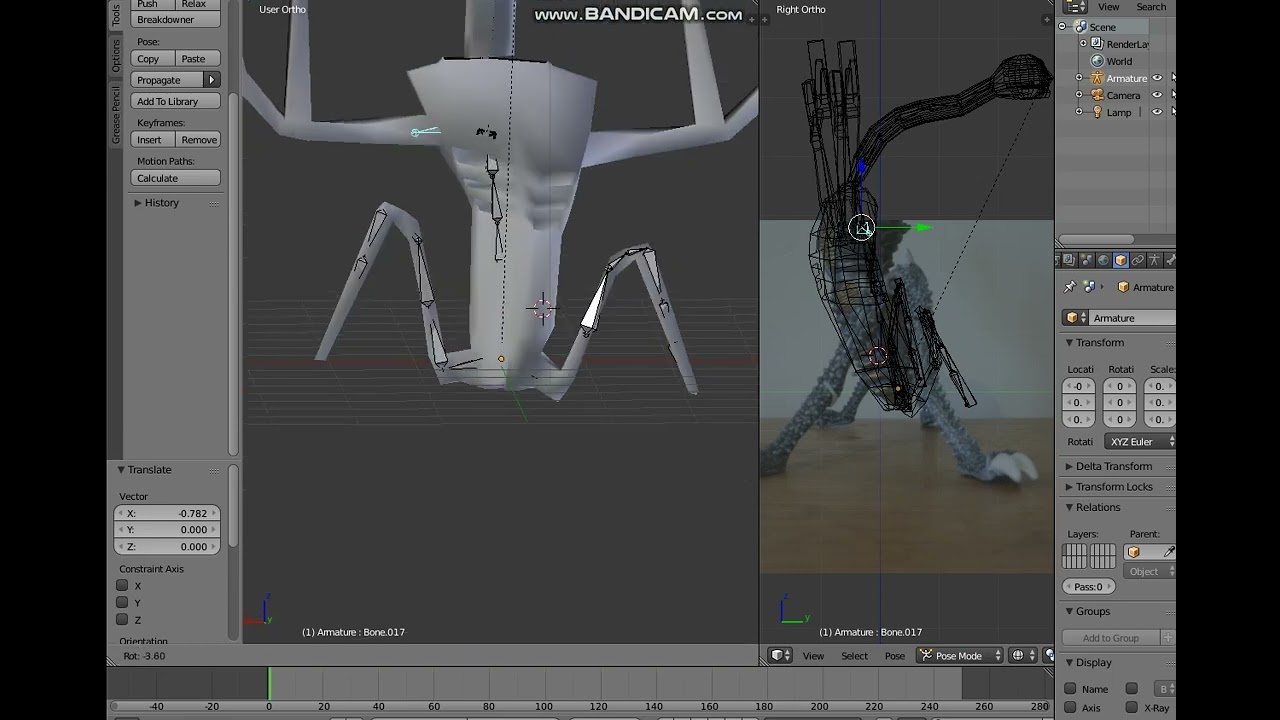
Task: Enable Y constraint axis checkbox
Action: coord(122,602)
